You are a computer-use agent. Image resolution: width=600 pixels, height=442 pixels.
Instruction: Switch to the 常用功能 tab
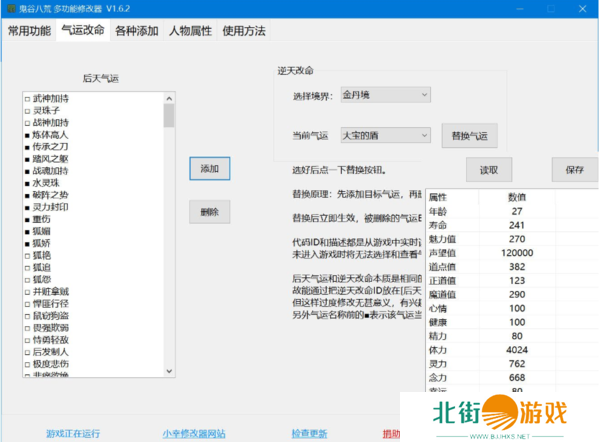[x=29, y=31]
